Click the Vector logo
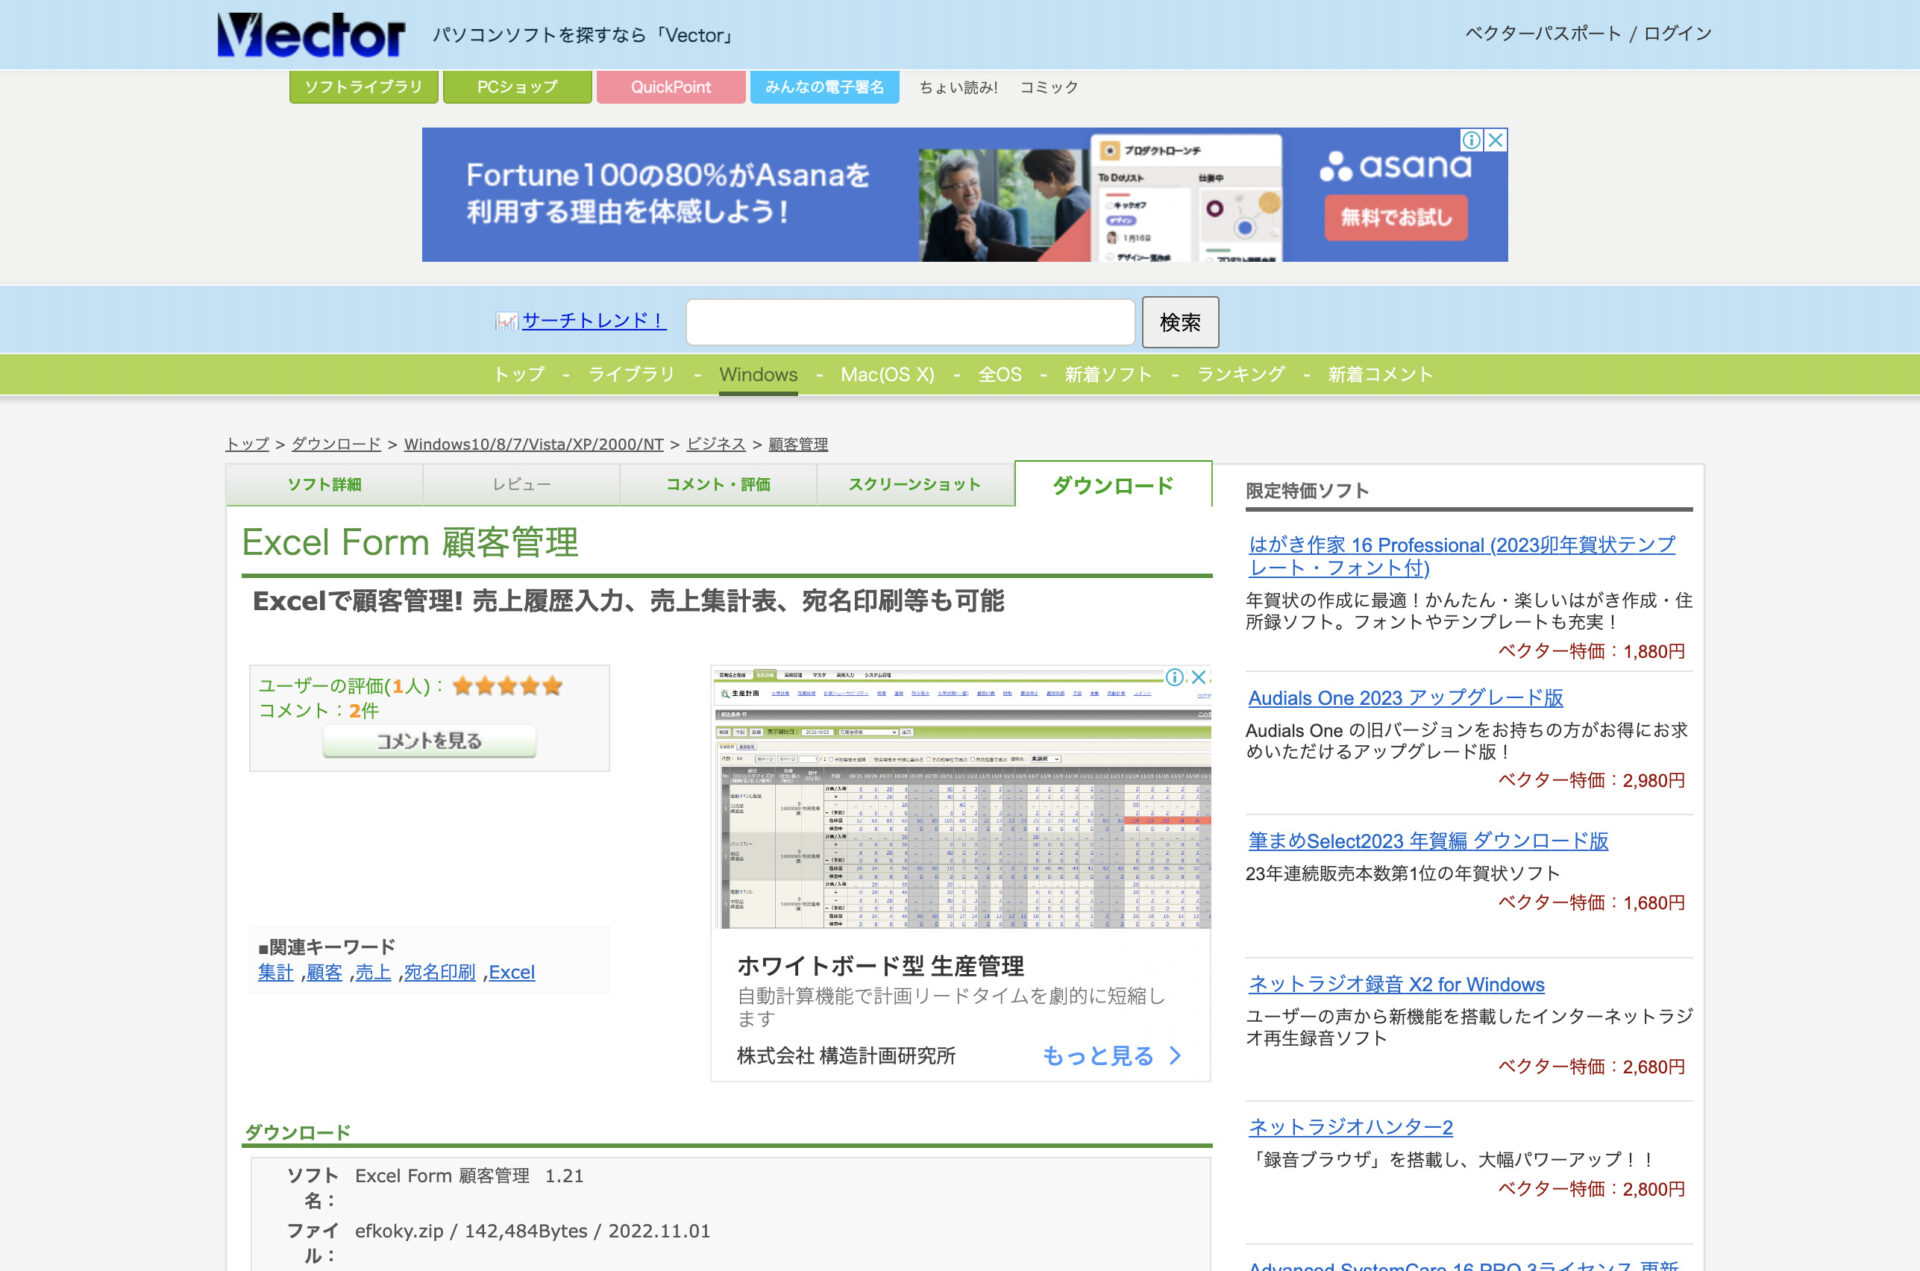 (x=311, y=33)
